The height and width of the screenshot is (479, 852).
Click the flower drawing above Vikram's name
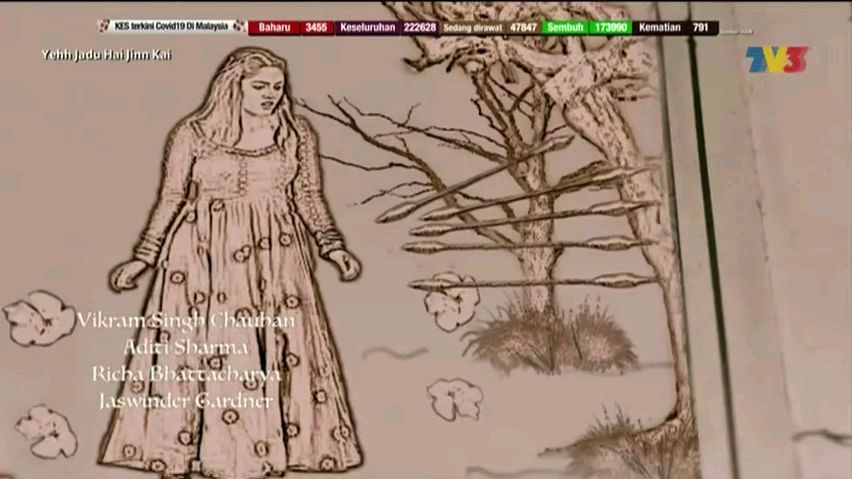[38, 317]
